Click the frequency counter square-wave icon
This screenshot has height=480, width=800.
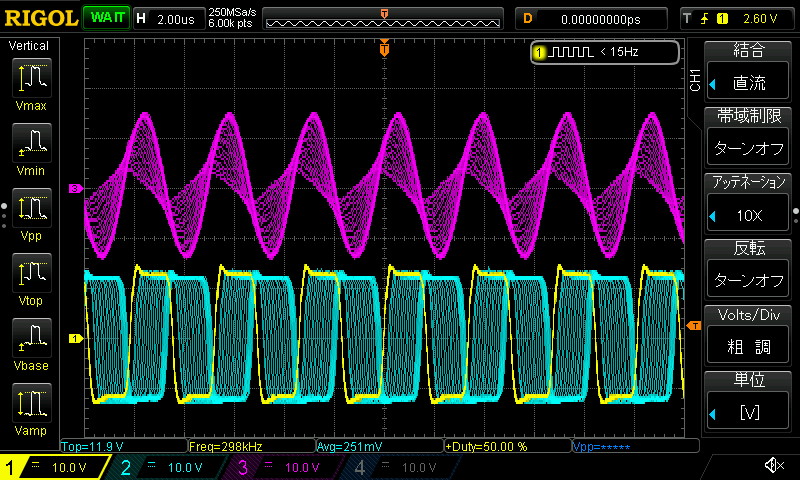(572, 52)
